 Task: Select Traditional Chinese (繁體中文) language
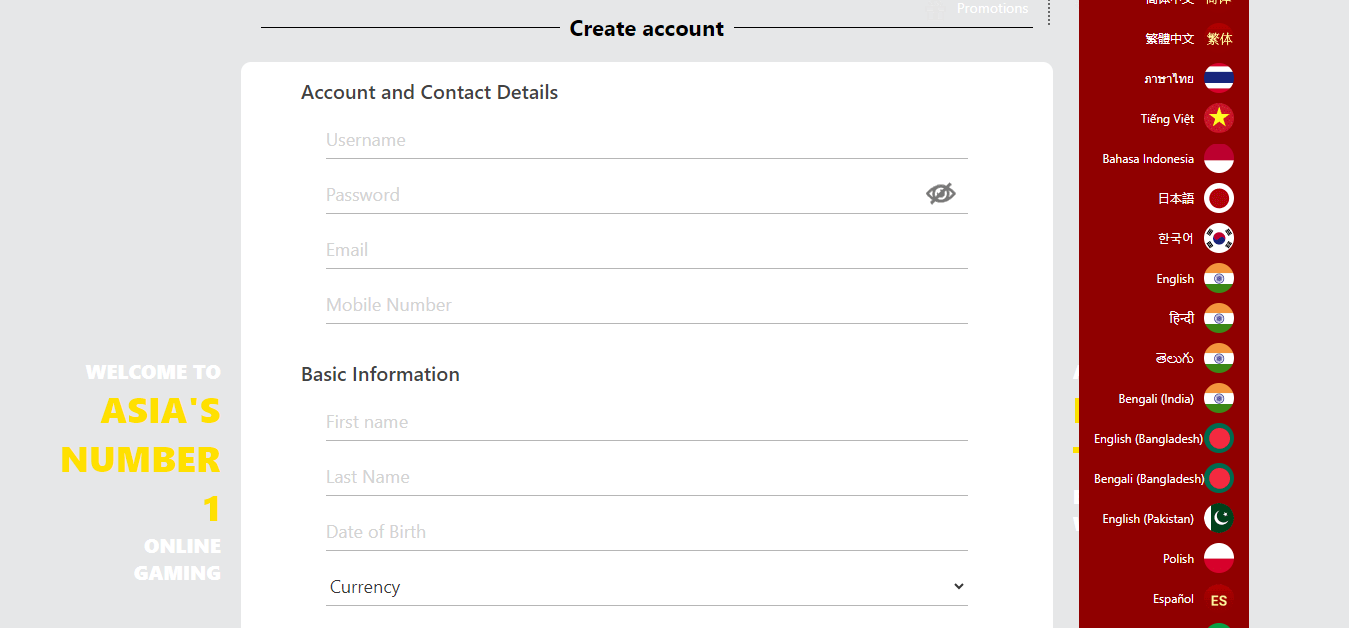(1170, 39)
